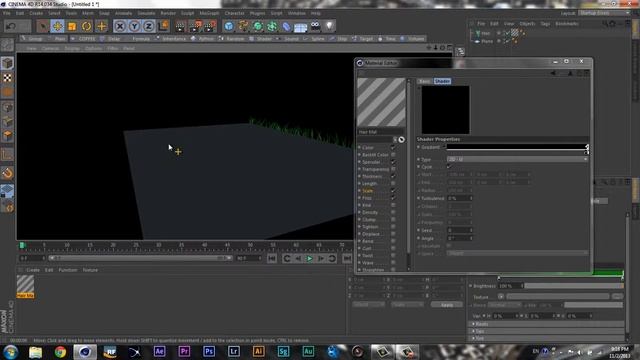The width and height of the screenshot is (640, 360).
Task: Open Create menu in material manager
Action: (x=33, y=270)
